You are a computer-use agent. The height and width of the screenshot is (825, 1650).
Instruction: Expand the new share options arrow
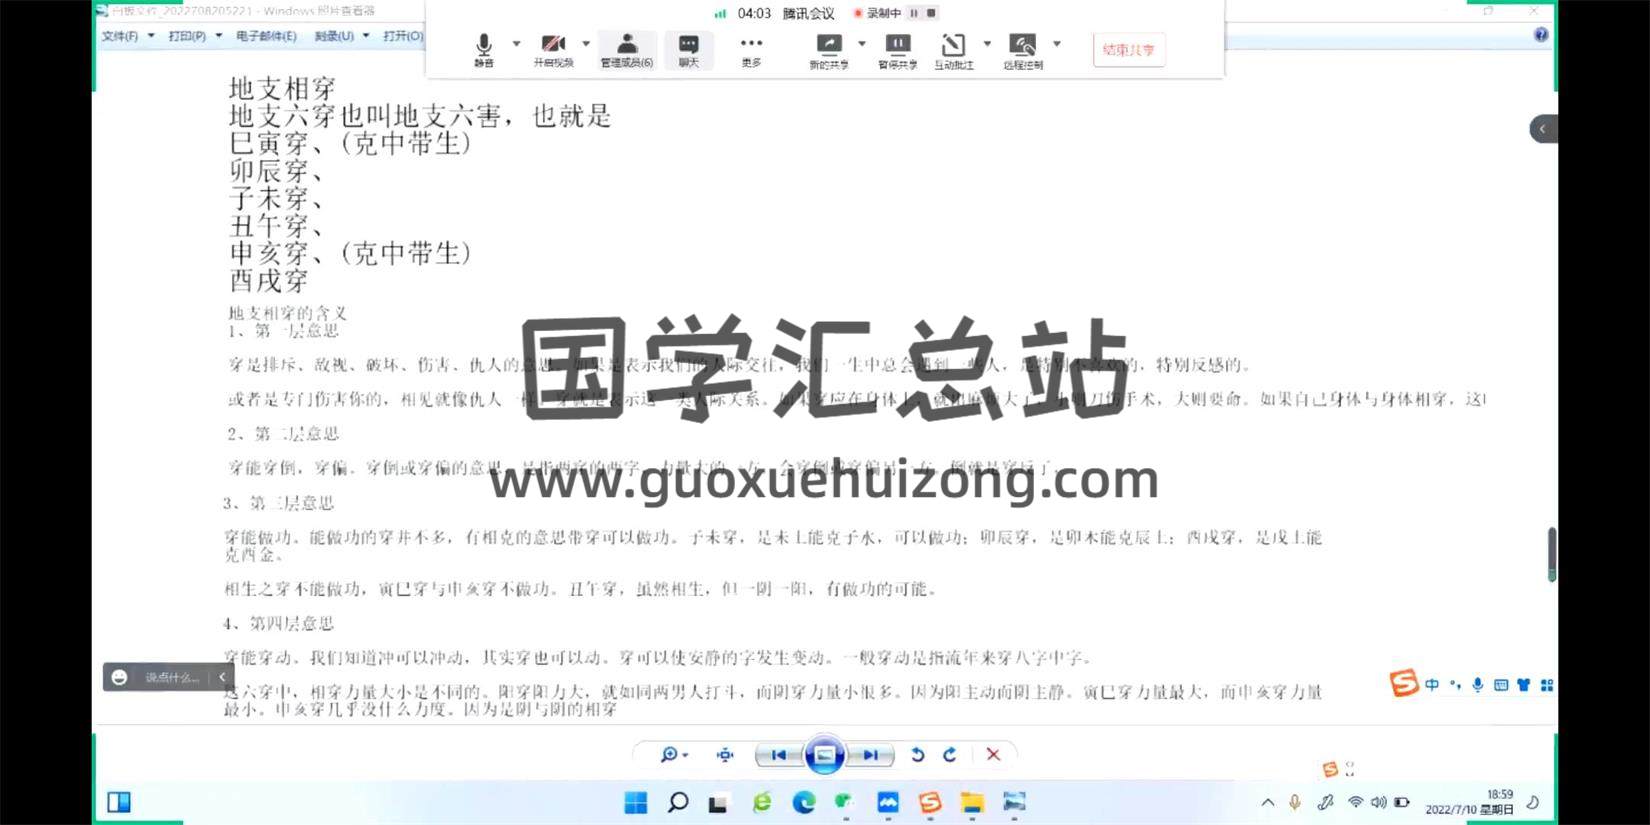click(862, 44)
